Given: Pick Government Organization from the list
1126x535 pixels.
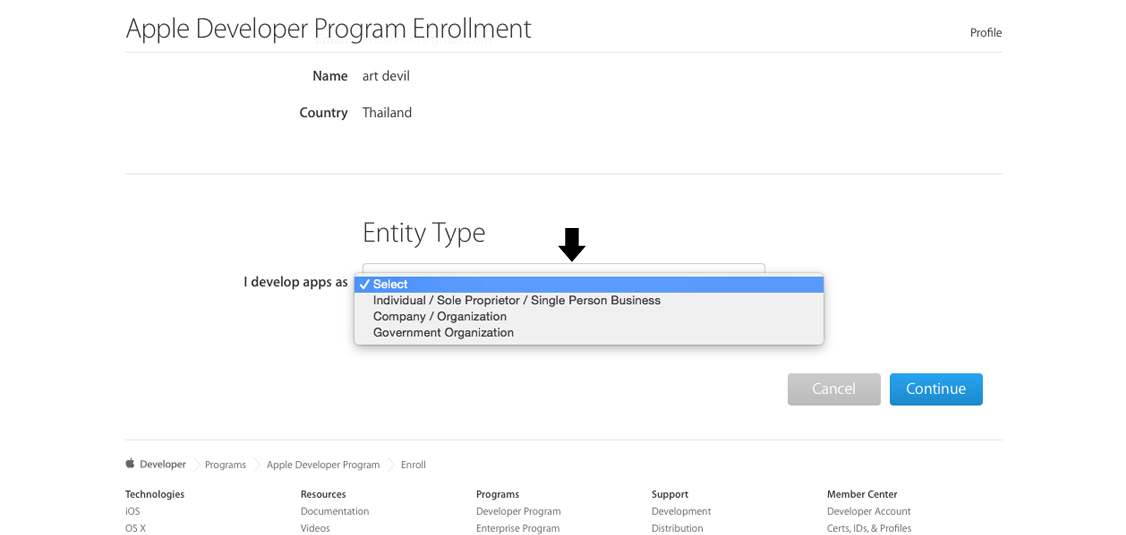Looking at the screenshot, I should click(x=443, y=333).
